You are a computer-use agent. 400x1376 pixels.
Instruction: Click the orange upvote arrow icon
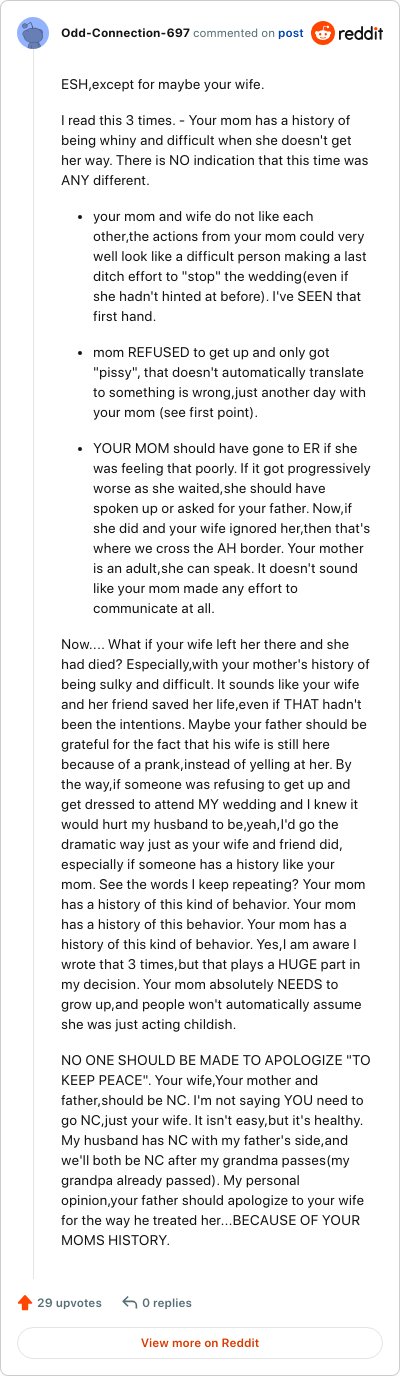(25, 1302)
